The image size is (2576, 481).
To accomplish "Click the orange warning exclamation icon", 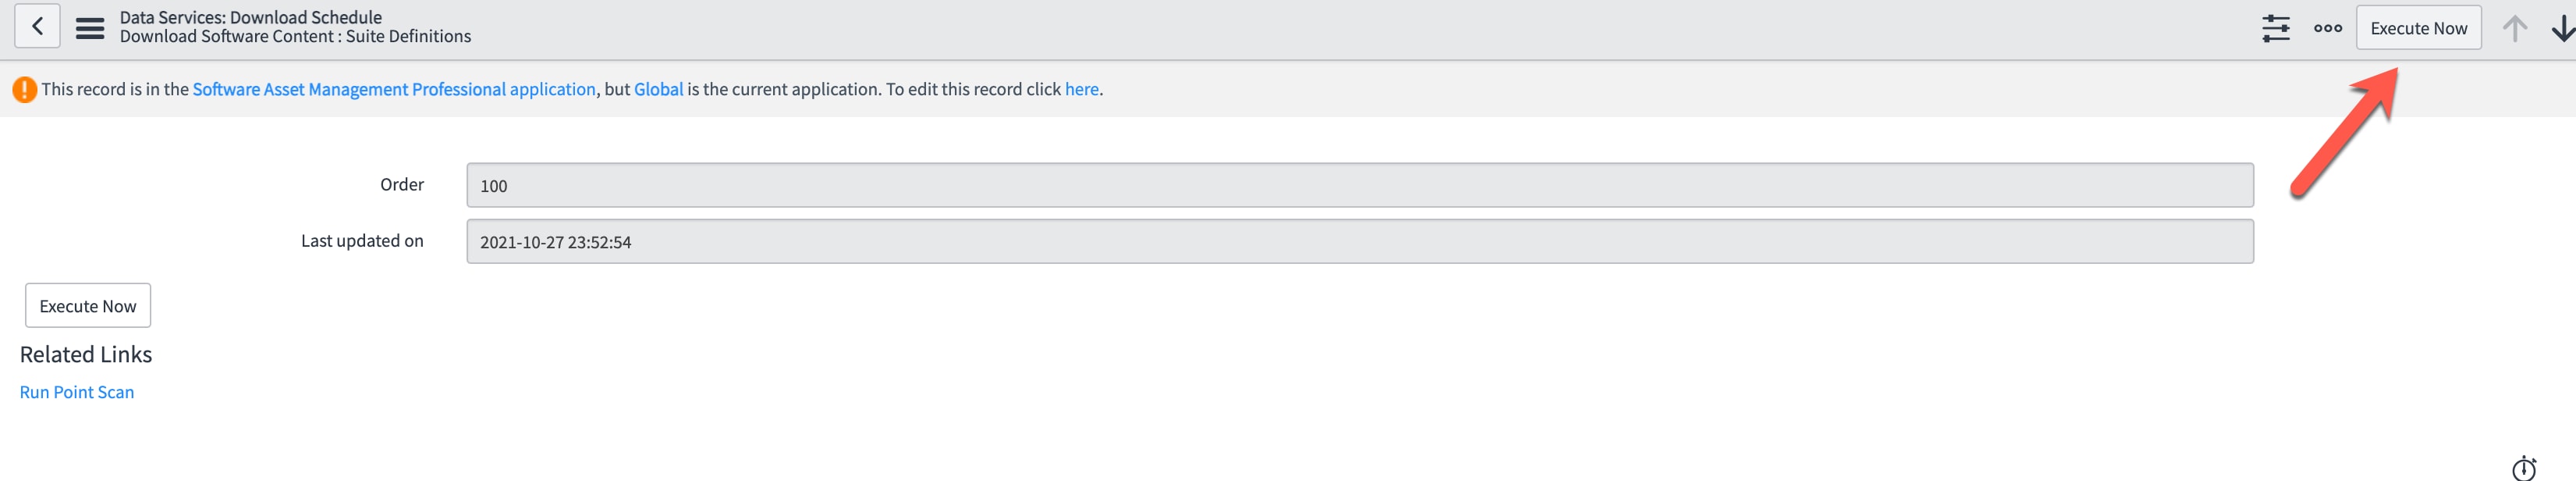I will pyautogui.click(x=25, y=89).
